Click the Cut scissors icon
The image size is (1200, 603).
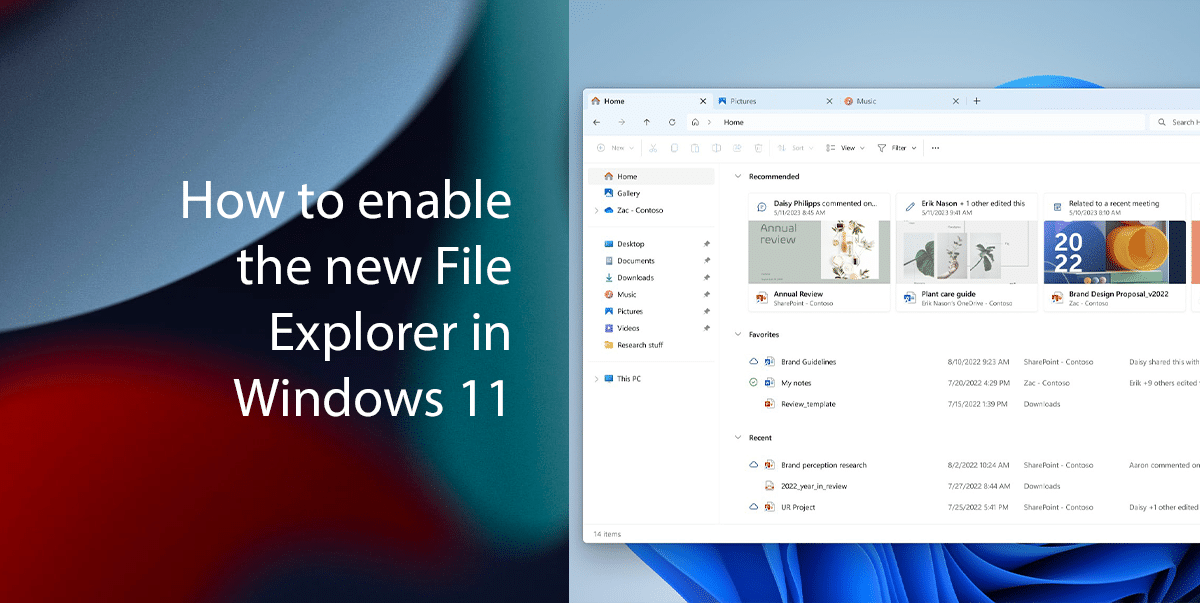tap(653, 148)
